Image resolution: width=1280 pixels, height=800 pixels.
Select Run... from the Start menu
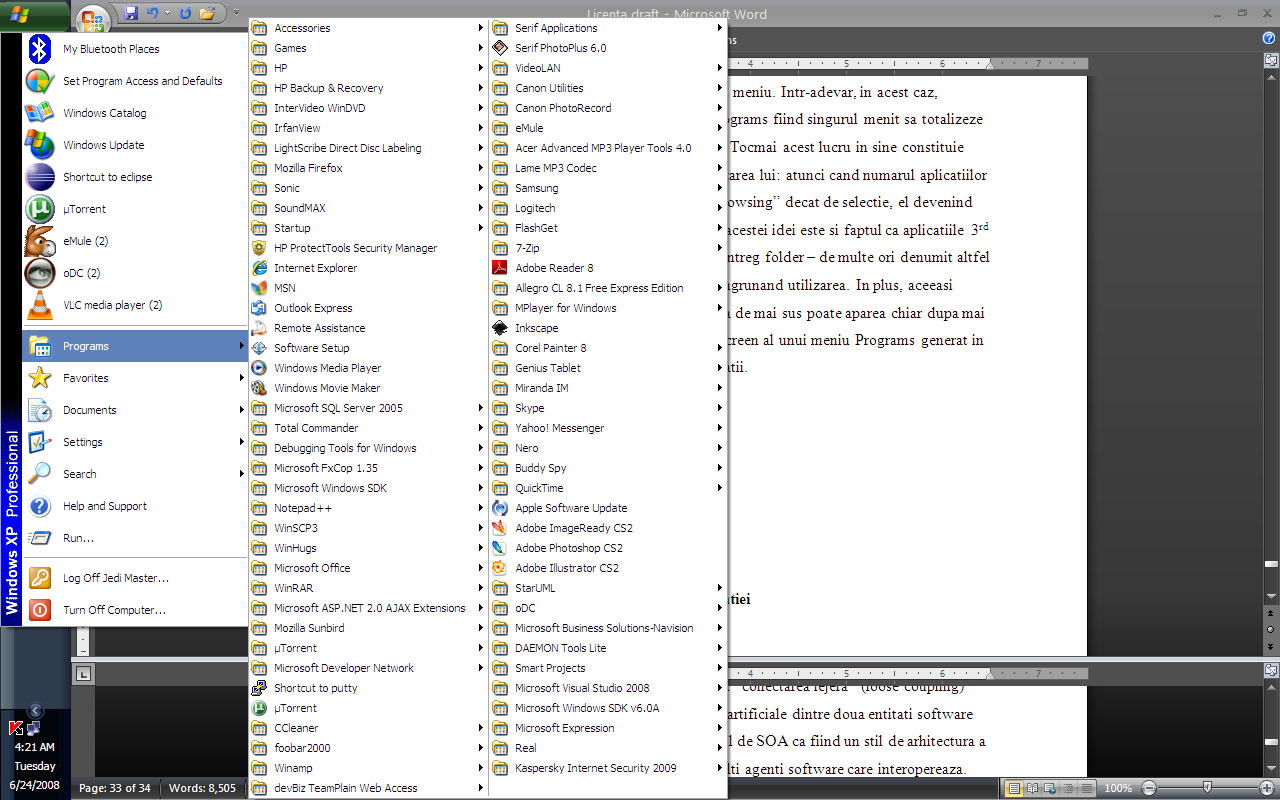(x=136, y=538)
